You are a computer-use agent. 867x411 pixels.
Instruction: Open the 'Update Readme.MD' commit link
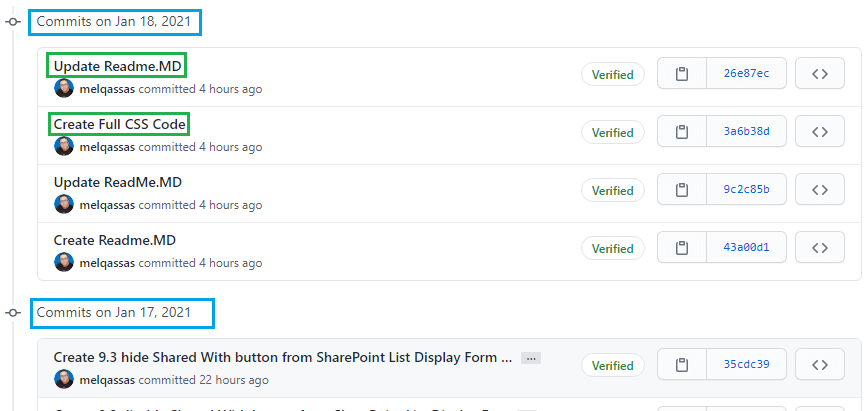[x=117, y=66]
